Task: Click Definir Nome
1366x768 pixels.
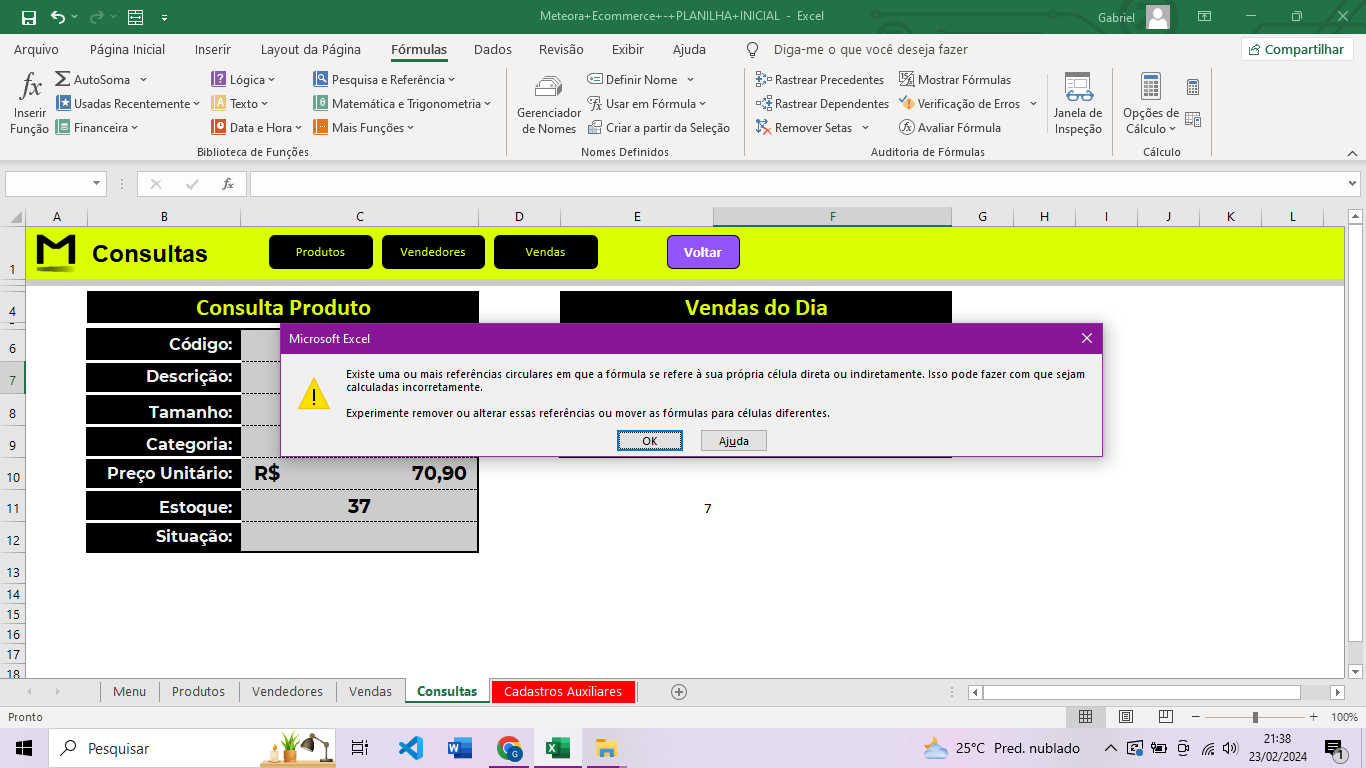Action: (632, 80)
